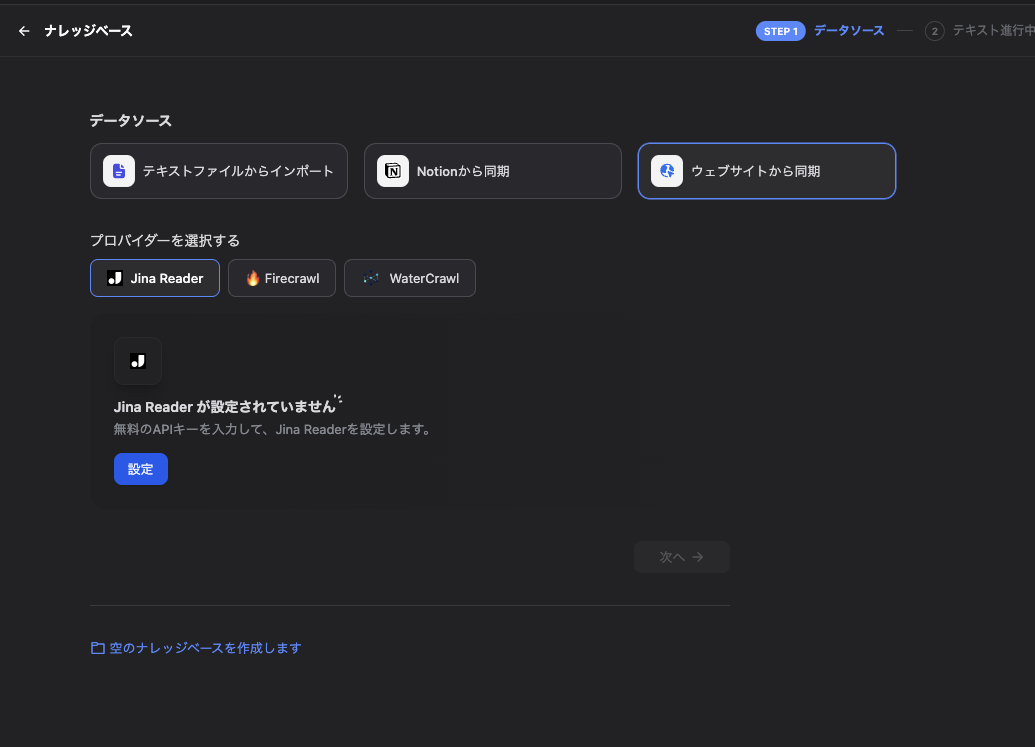The height and width of the screenshot is (747, 1035).
Task: Click the 次へ button
Action: [x=681, y=557]
